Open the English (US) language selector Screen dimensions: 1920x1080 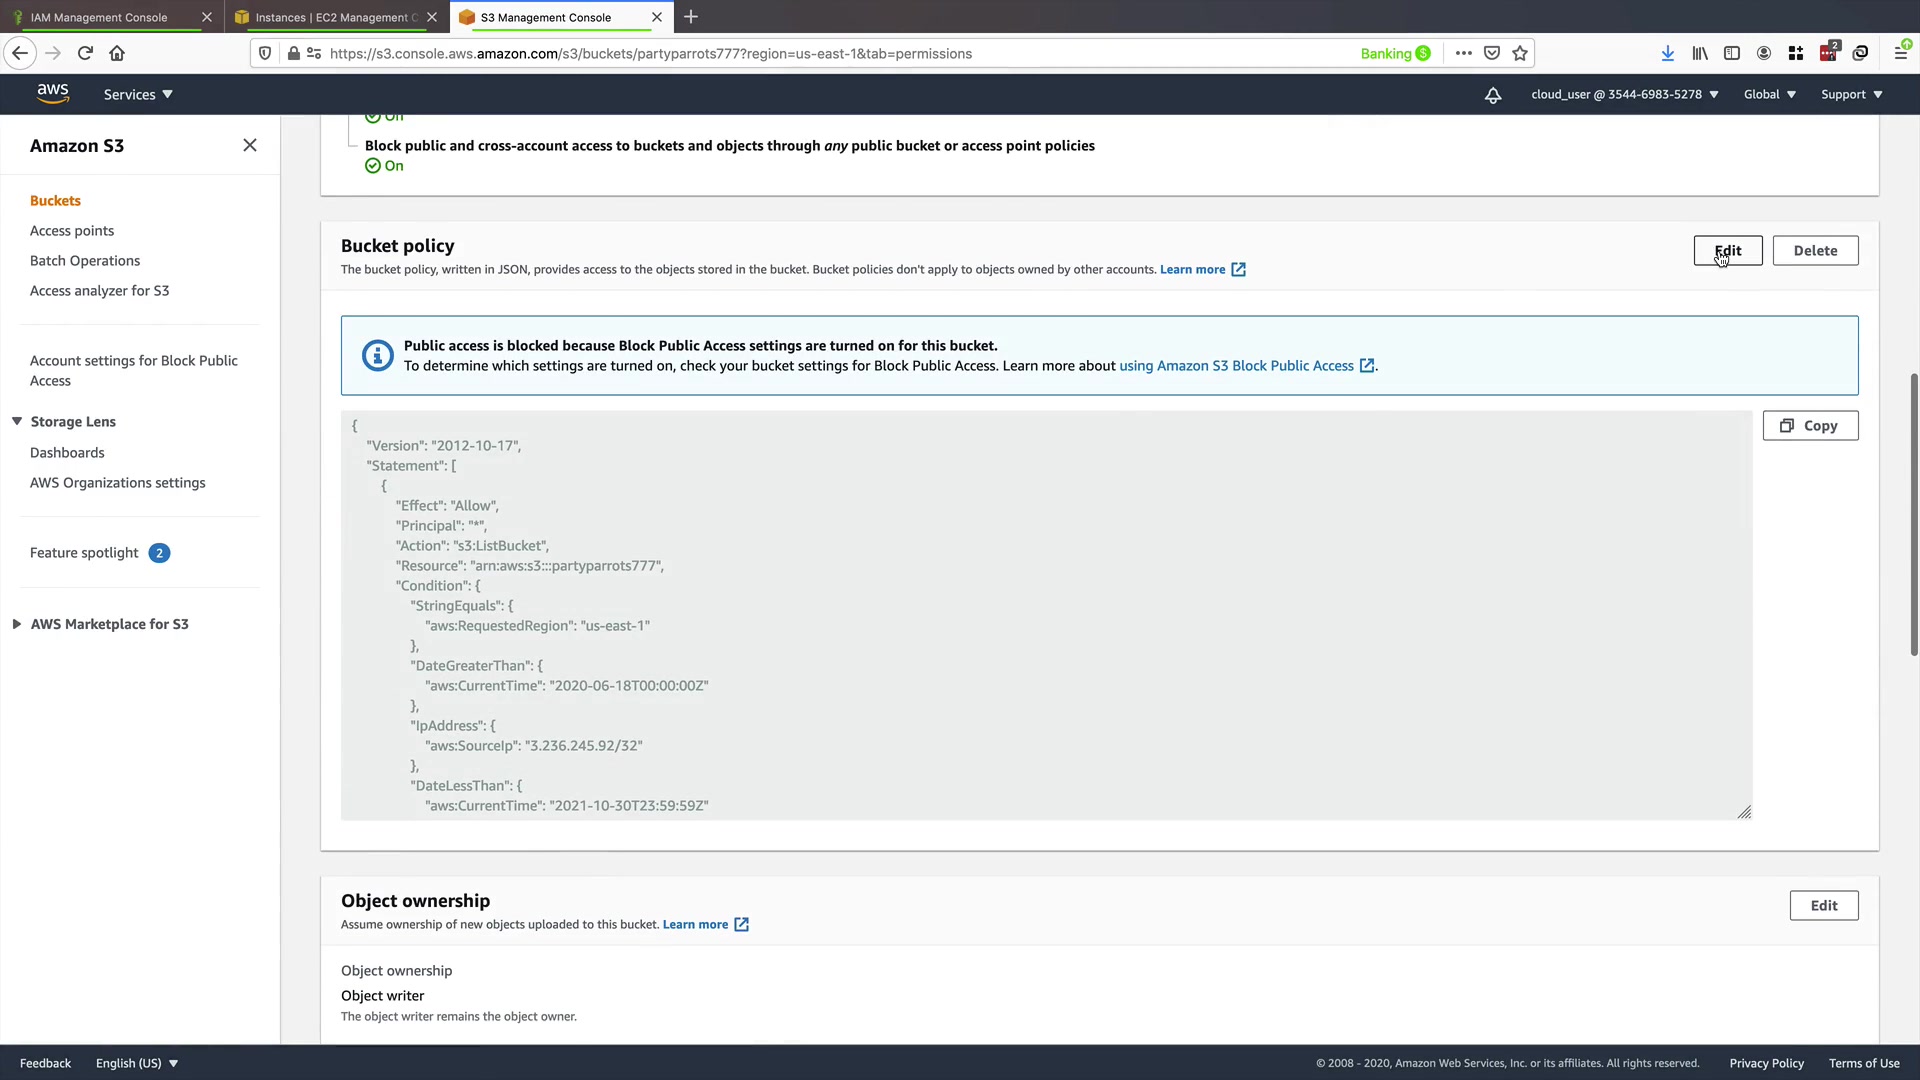(x=136, y=1063)
